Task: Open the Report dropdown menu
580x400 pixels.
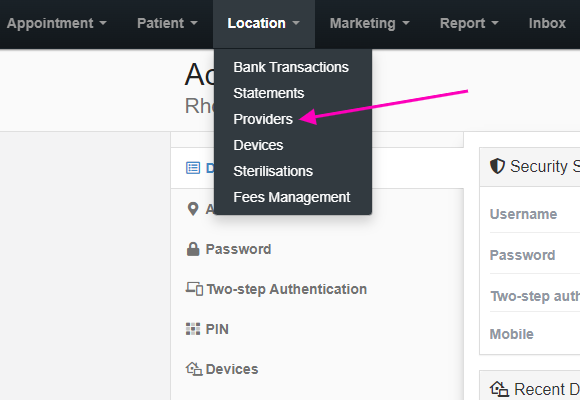Action: [469, 23]
